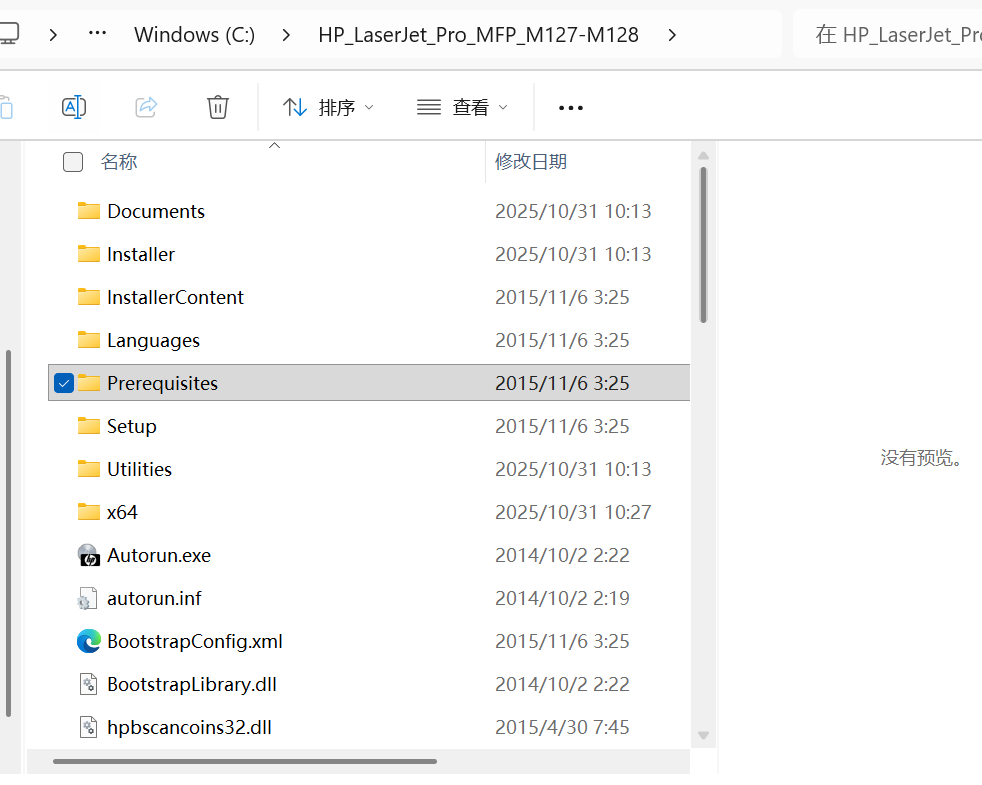
Task: Expand the chevron after the HP_LaserJet folder breadcrumb
Action: [x=672, y=35]
